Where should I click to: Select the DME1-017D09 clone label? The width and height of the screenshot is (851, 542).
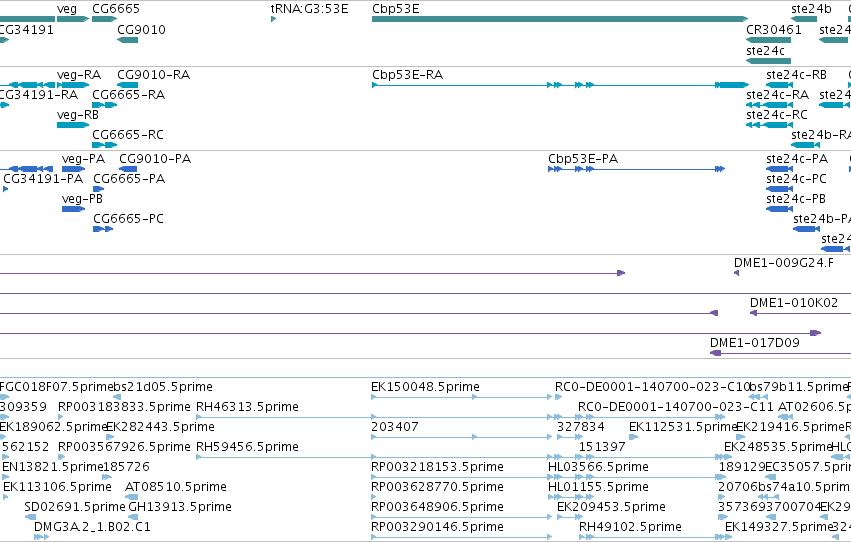tap(754, 342)
